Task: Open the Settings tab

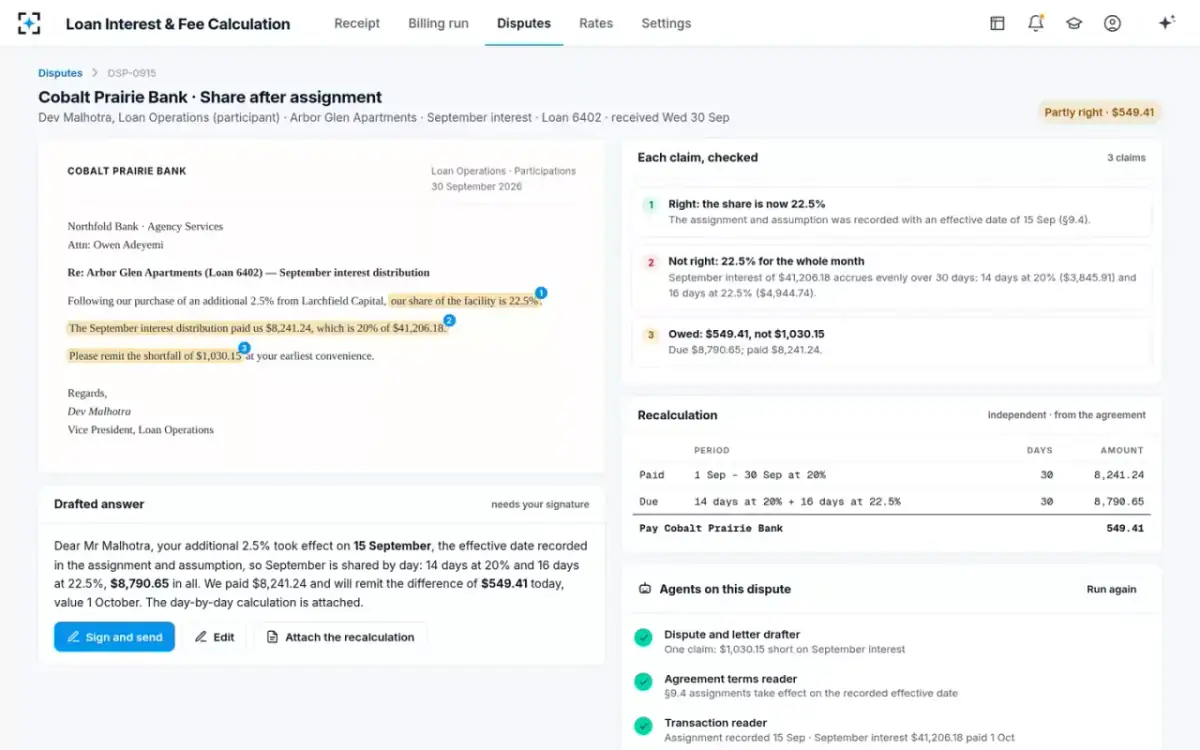Action: (666, 23)
